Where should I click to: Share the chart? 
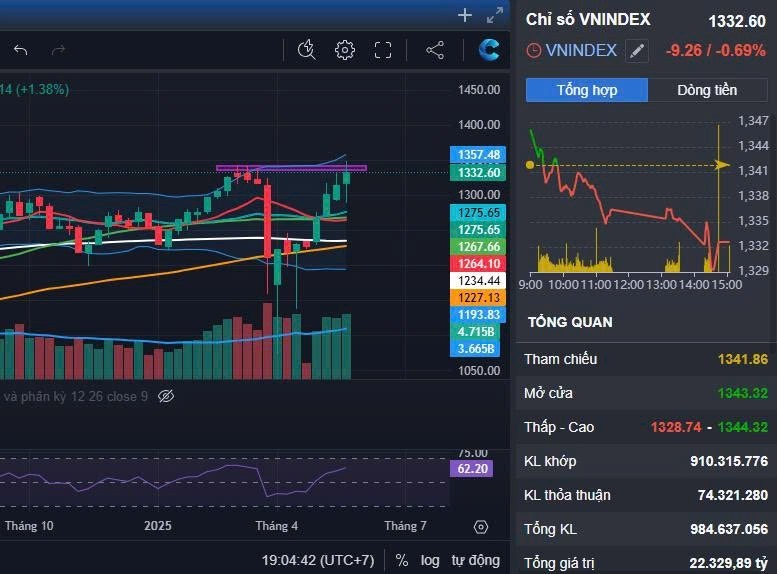coord(435,50)
